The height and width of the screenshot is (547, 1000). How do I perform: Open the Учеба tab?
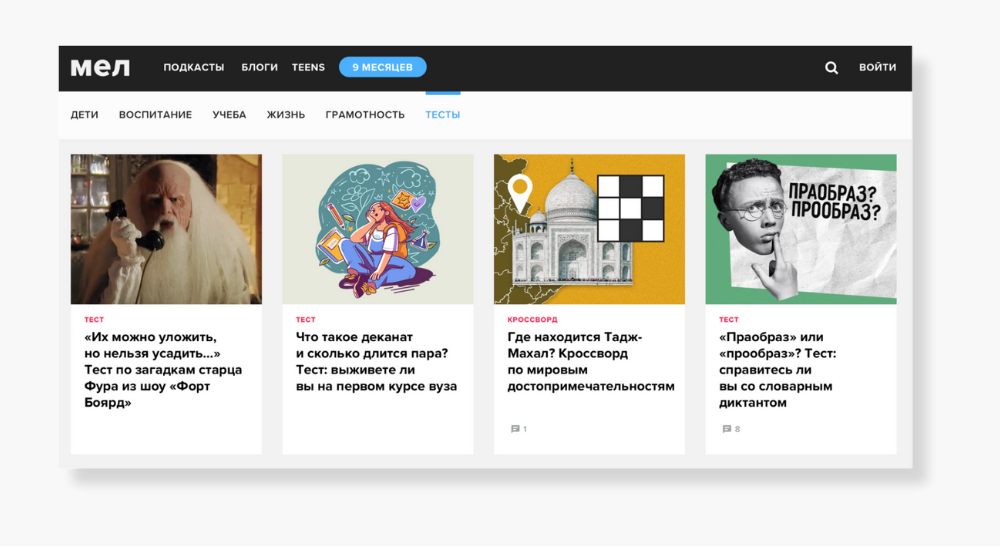click(229, 115)
